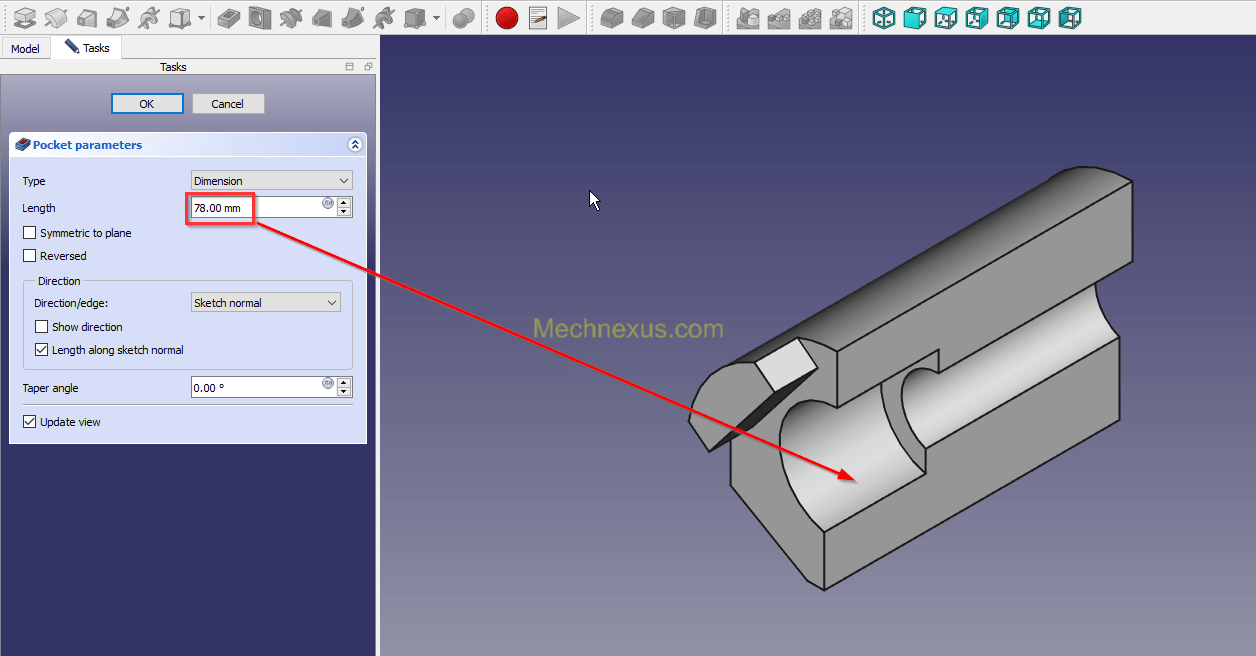Switch to the Model tab
The image size is (1256, 656).
[x=25, y=48]
